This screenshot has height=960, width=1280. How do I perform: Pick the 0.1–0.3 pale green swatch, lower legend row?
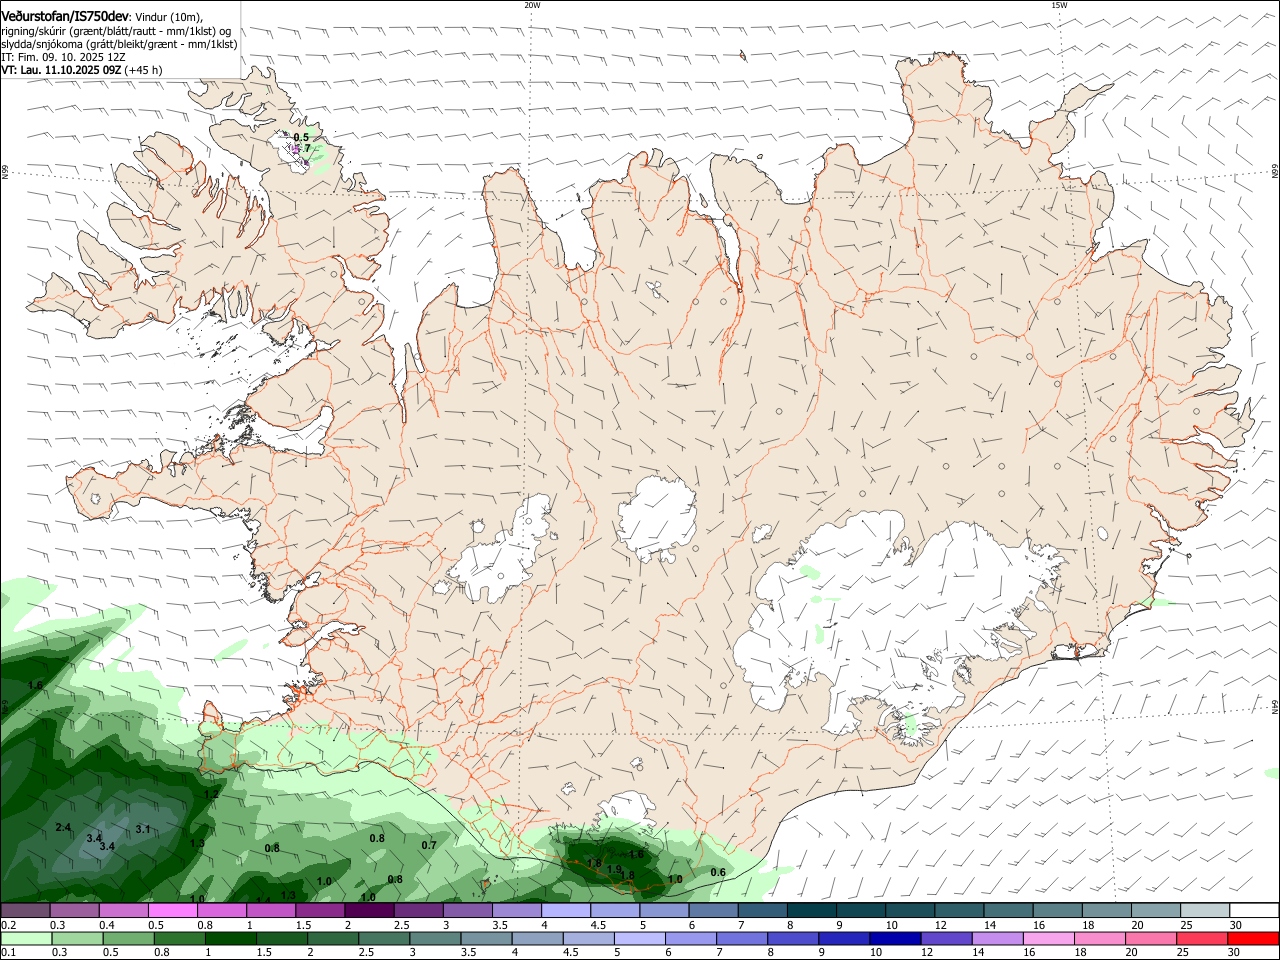(x=26, y=938)
